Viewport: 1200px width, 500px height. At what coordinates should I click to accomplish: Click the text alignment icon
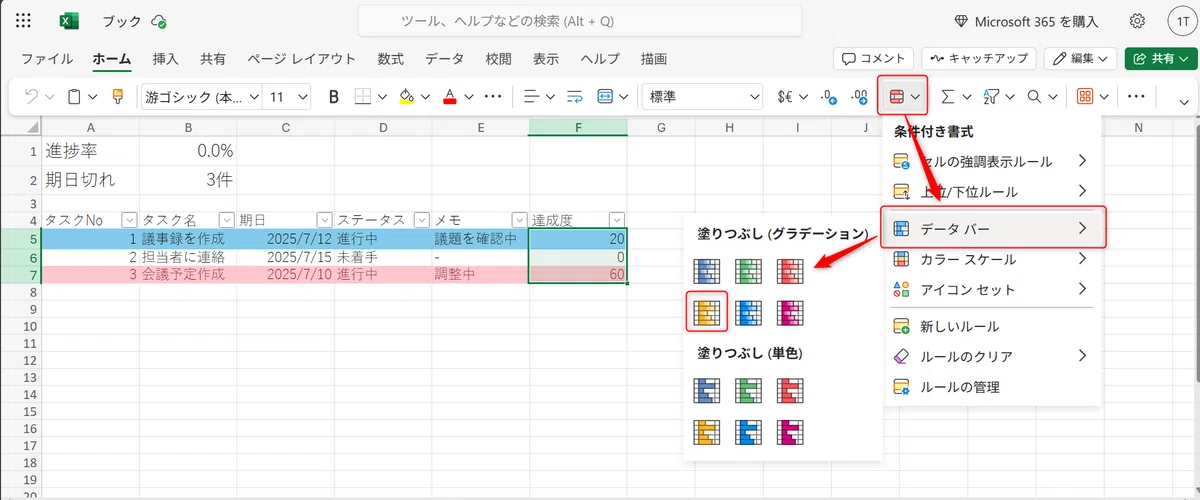click(532, 97)
